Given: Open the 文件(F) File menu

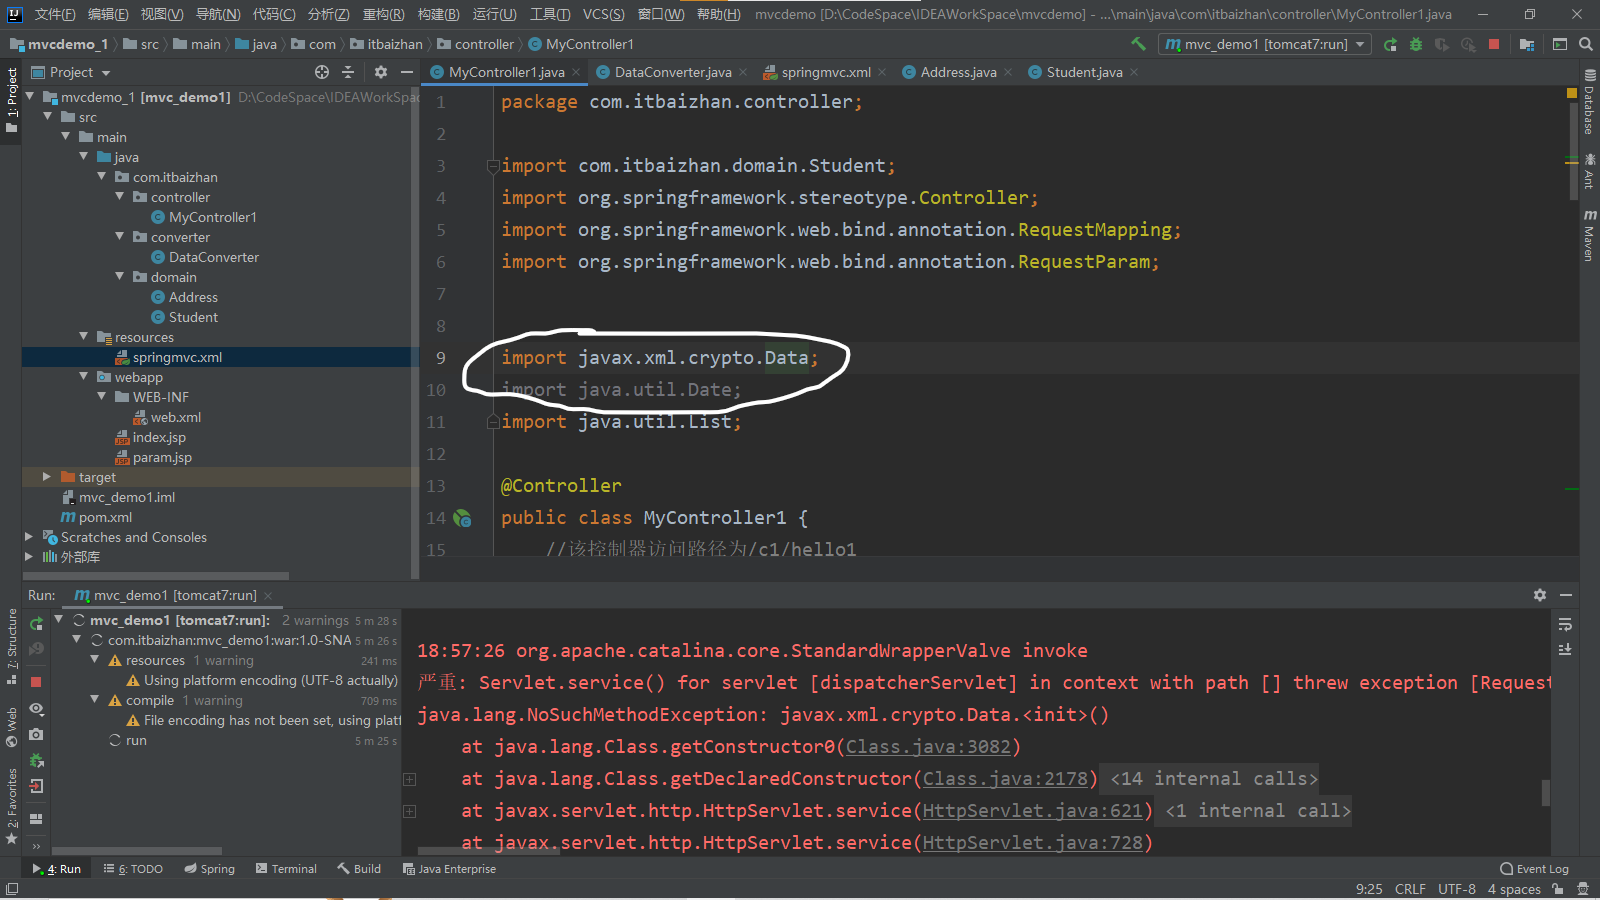Looking at the screenshot, I should [x=55, y=14].
